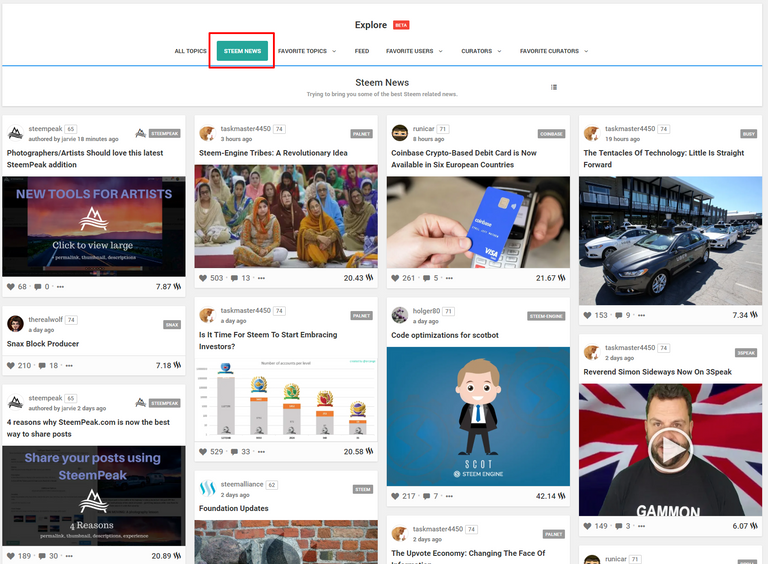
Task: Click the STEEM-ENGINE tag badge
Action: click(x=546, y=316)
